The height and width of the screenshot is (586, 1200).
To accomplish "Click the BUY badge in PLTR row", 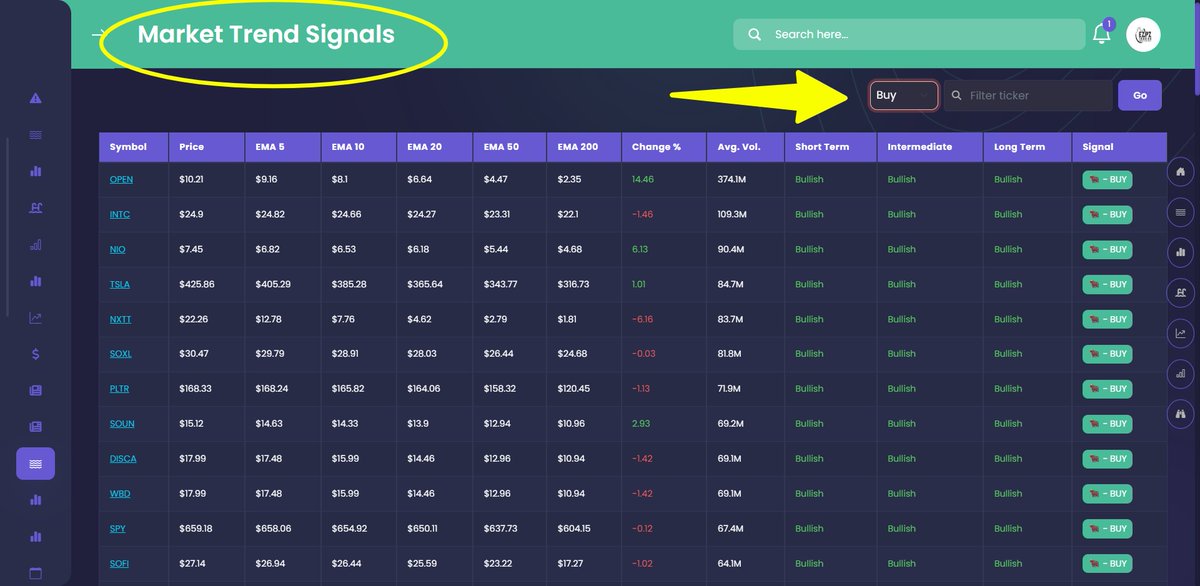I will click(x=1107, y=389).
